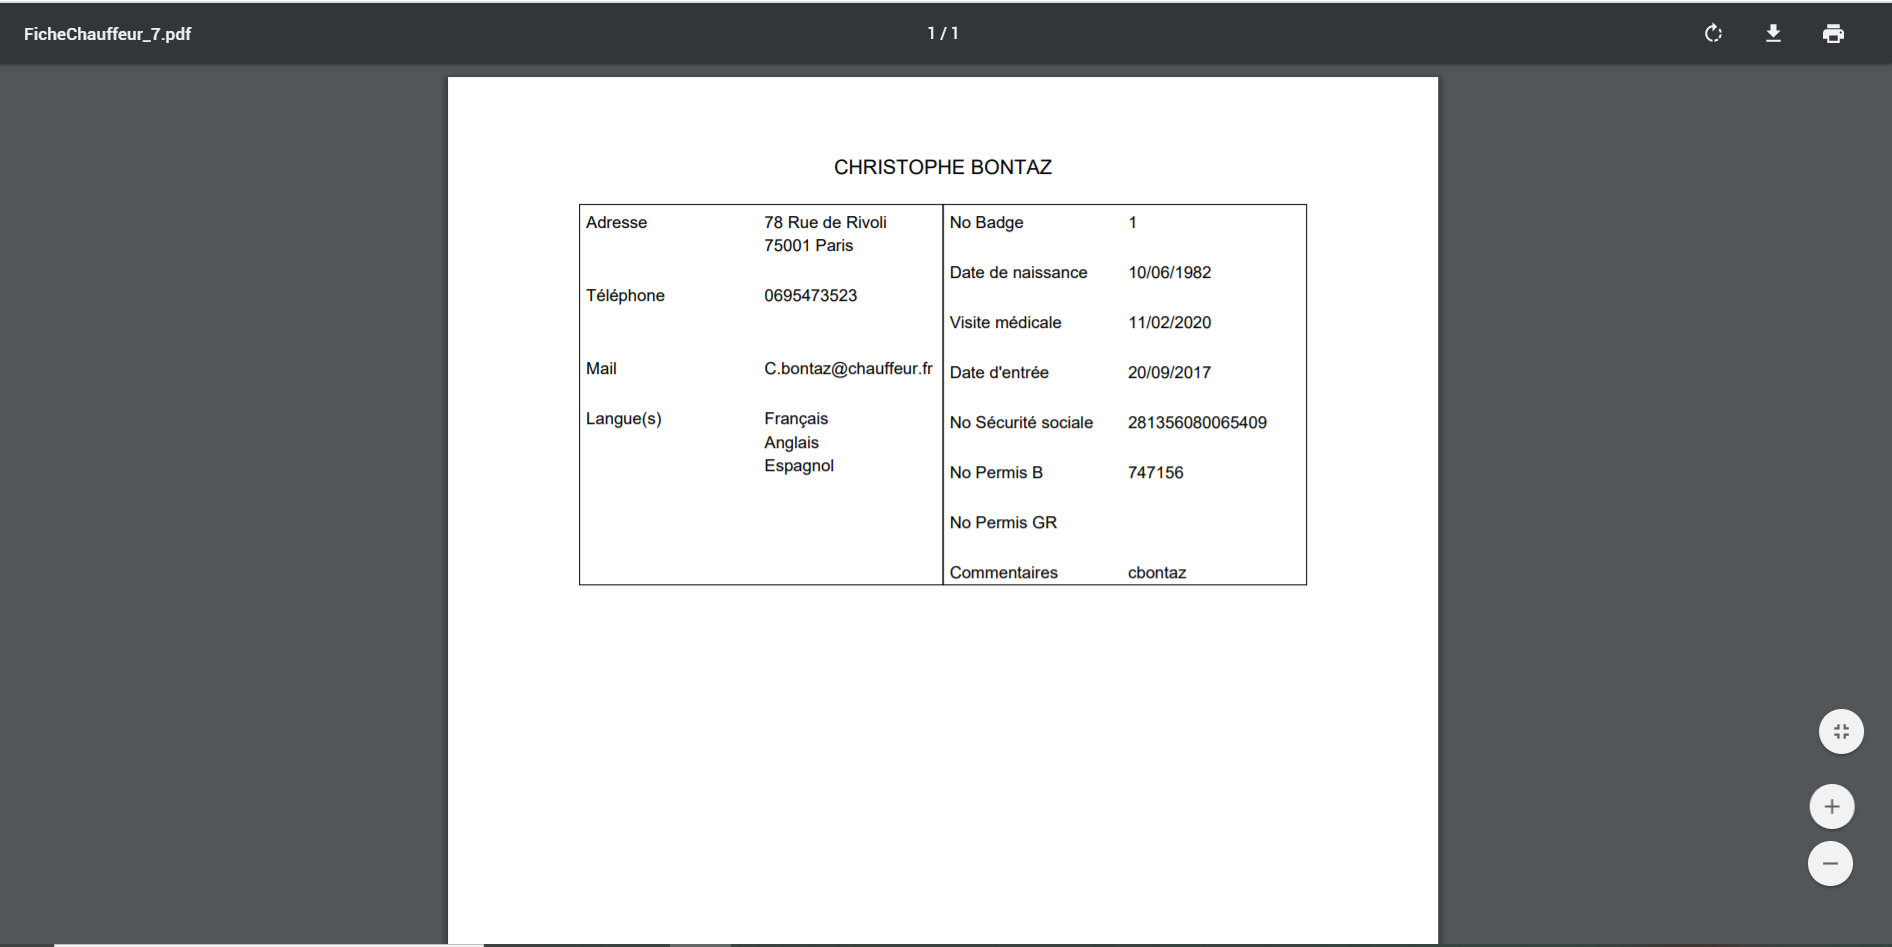Select the birth date 10/06/1982
This screenshot has width=1892, height=947.
pyautogui.click(x=1168, y=272)
